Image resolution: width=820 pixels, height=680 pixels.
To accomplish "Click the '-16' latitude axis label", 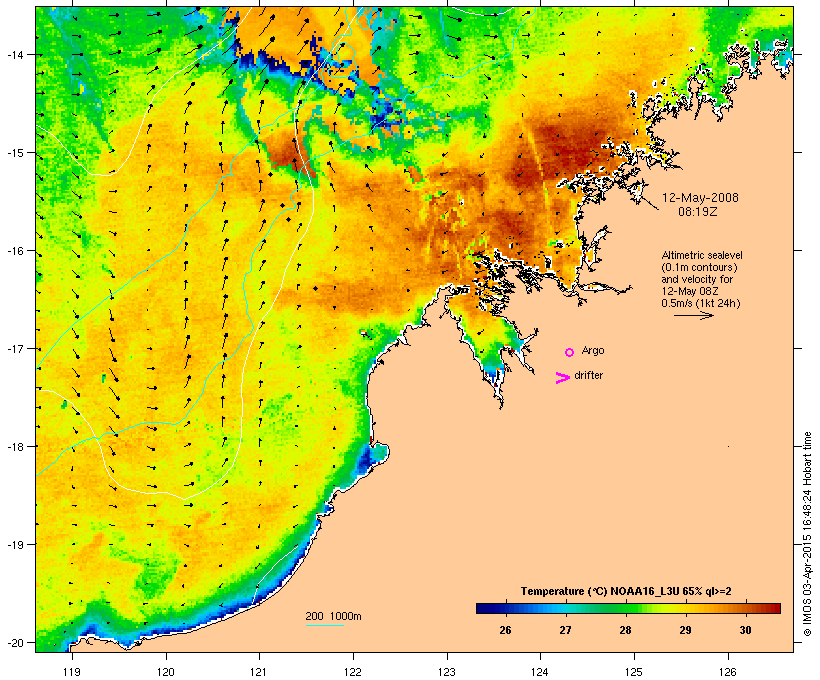I will pyautogui.click(x=14, y=251).
